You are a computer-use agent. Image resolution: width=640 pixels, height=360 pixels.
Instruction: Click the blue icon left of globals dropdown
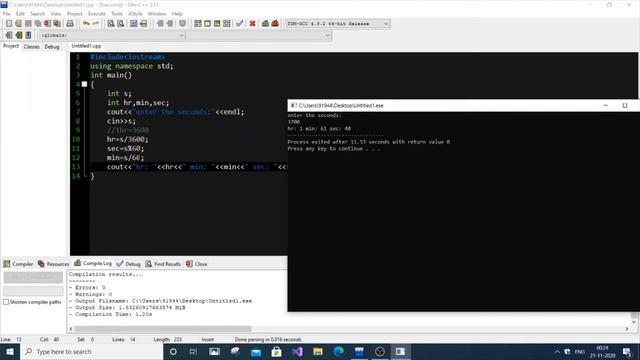click(28, 35)
